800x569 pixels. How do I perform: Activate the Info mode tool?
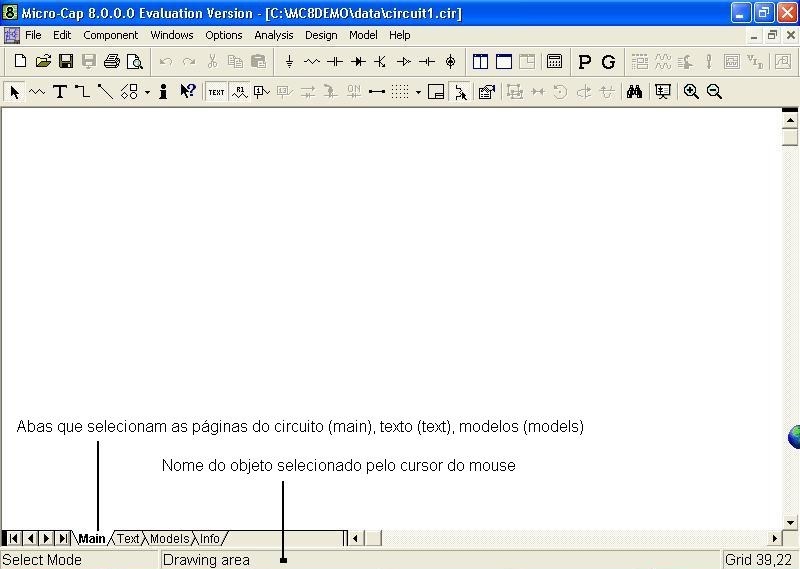pyautogui.click(x=163, y=92)
